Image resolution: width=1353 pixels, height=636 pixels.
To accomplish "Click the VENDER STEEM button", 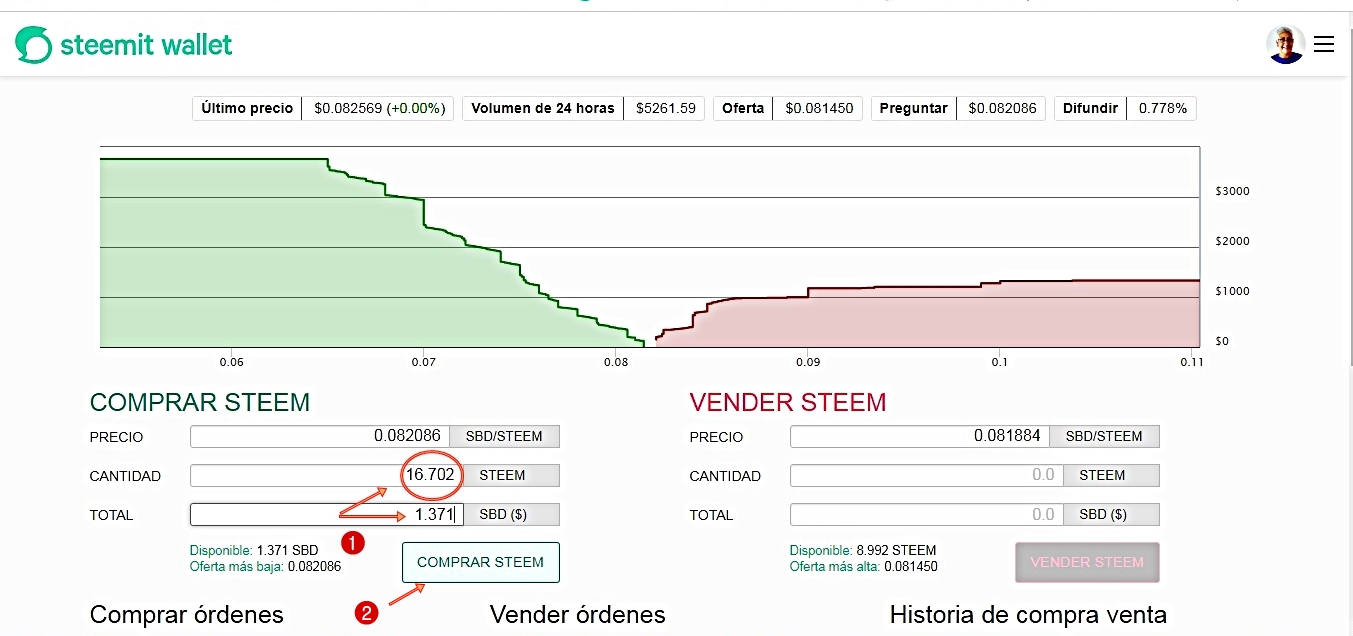I will point(1087,562).
